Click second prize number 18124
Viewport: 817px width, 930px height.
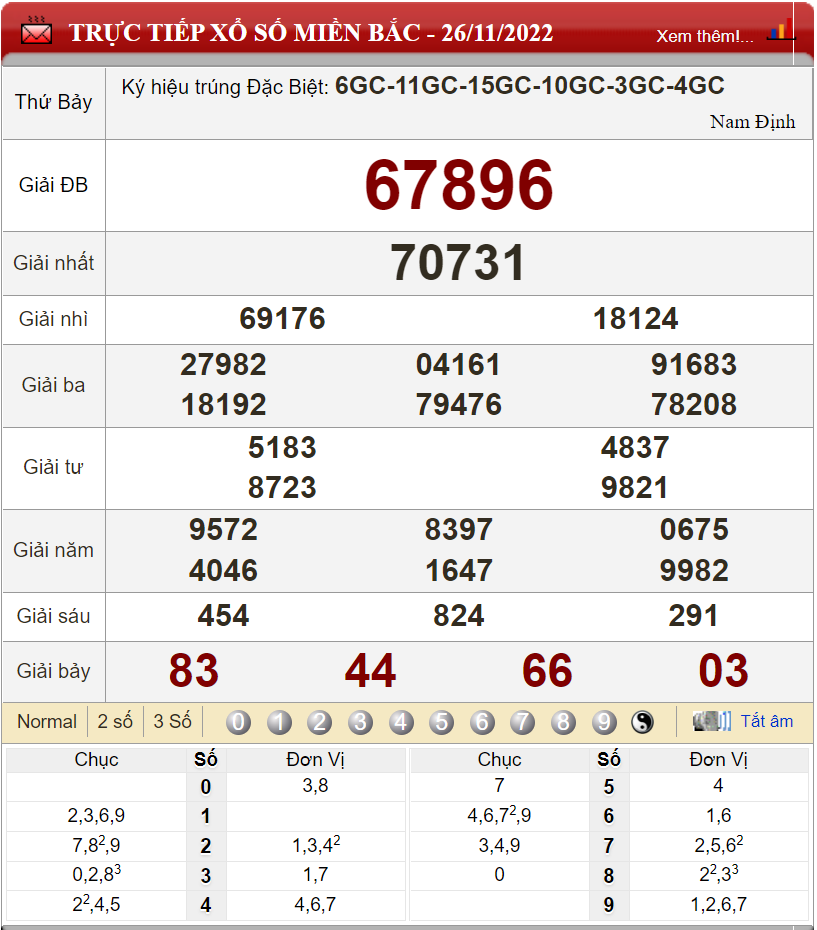click(x=635, y=319)
